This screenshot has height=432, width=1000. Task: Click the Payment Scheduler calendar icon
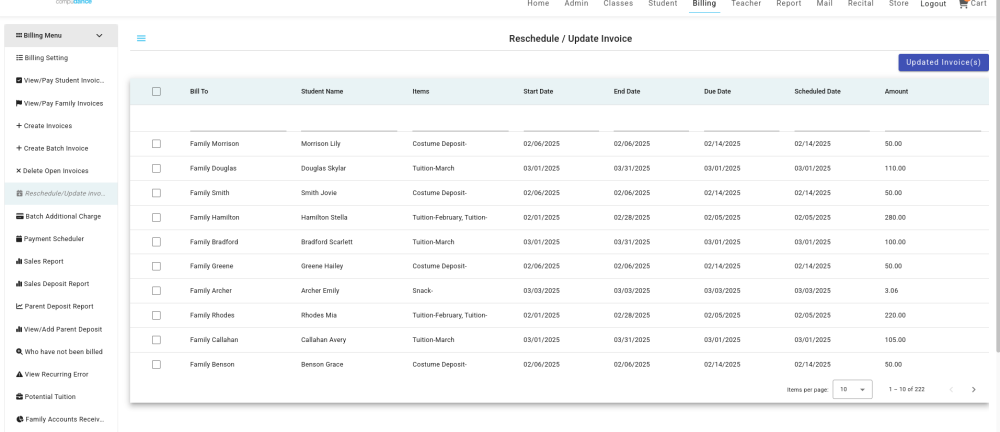tap(19, 239)
